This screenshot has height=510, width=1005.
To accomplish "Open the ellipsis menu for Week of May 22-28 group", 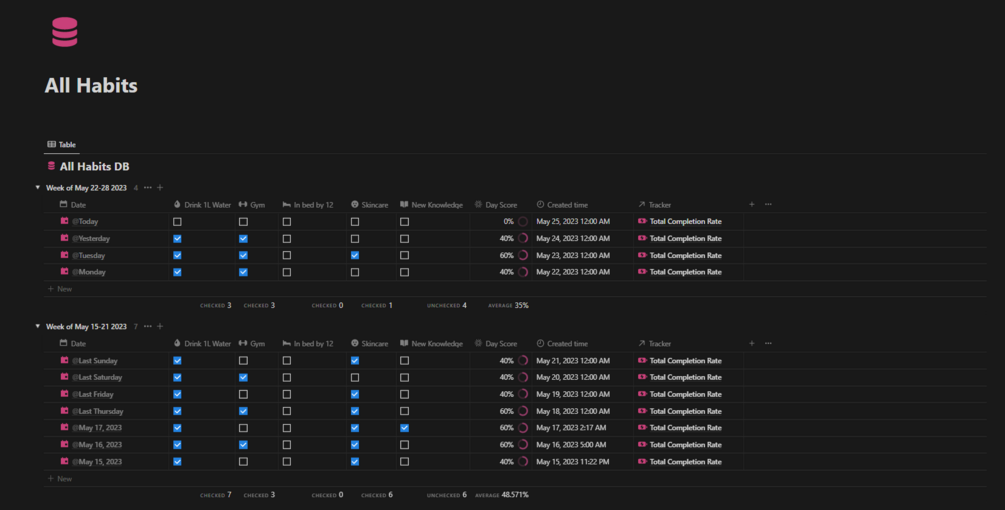I will pos(148,188).
